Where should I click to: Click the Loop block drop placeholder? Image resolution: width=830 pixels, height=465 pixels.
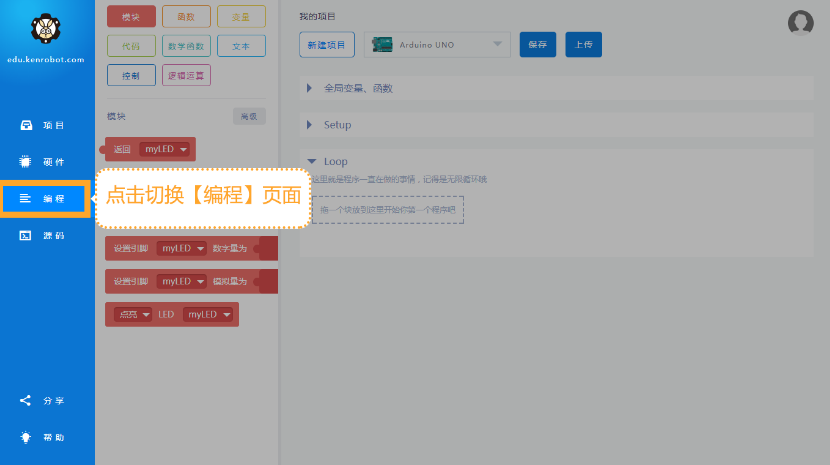click(x=388, y=210)
